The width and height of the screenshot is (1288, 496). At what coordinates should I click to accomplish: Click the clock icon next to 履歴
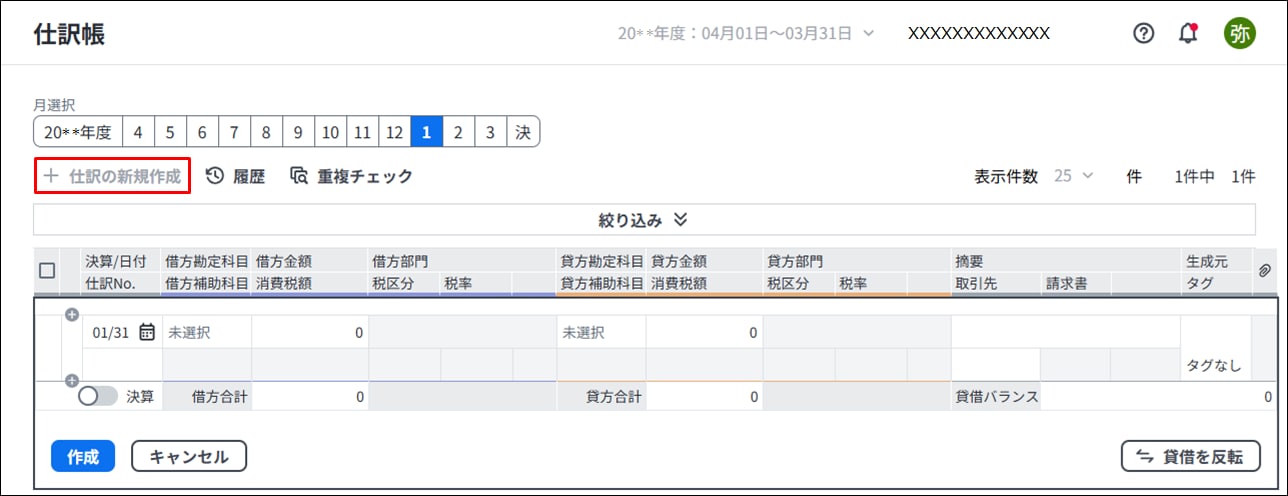point(215,176)
